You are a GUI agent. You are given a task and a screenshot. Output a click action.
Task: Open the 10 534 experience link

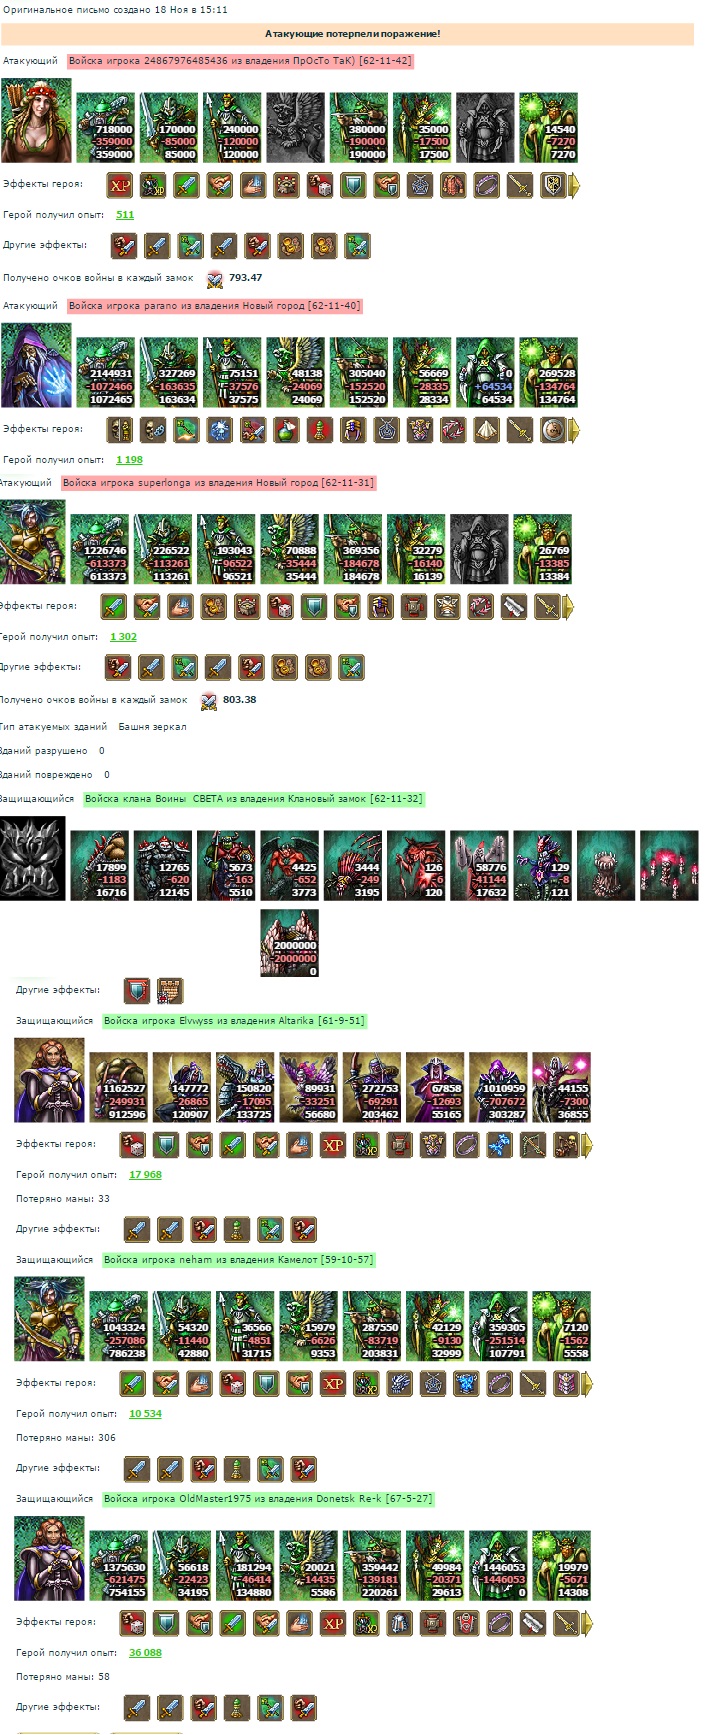click(x=145, y=1414)
